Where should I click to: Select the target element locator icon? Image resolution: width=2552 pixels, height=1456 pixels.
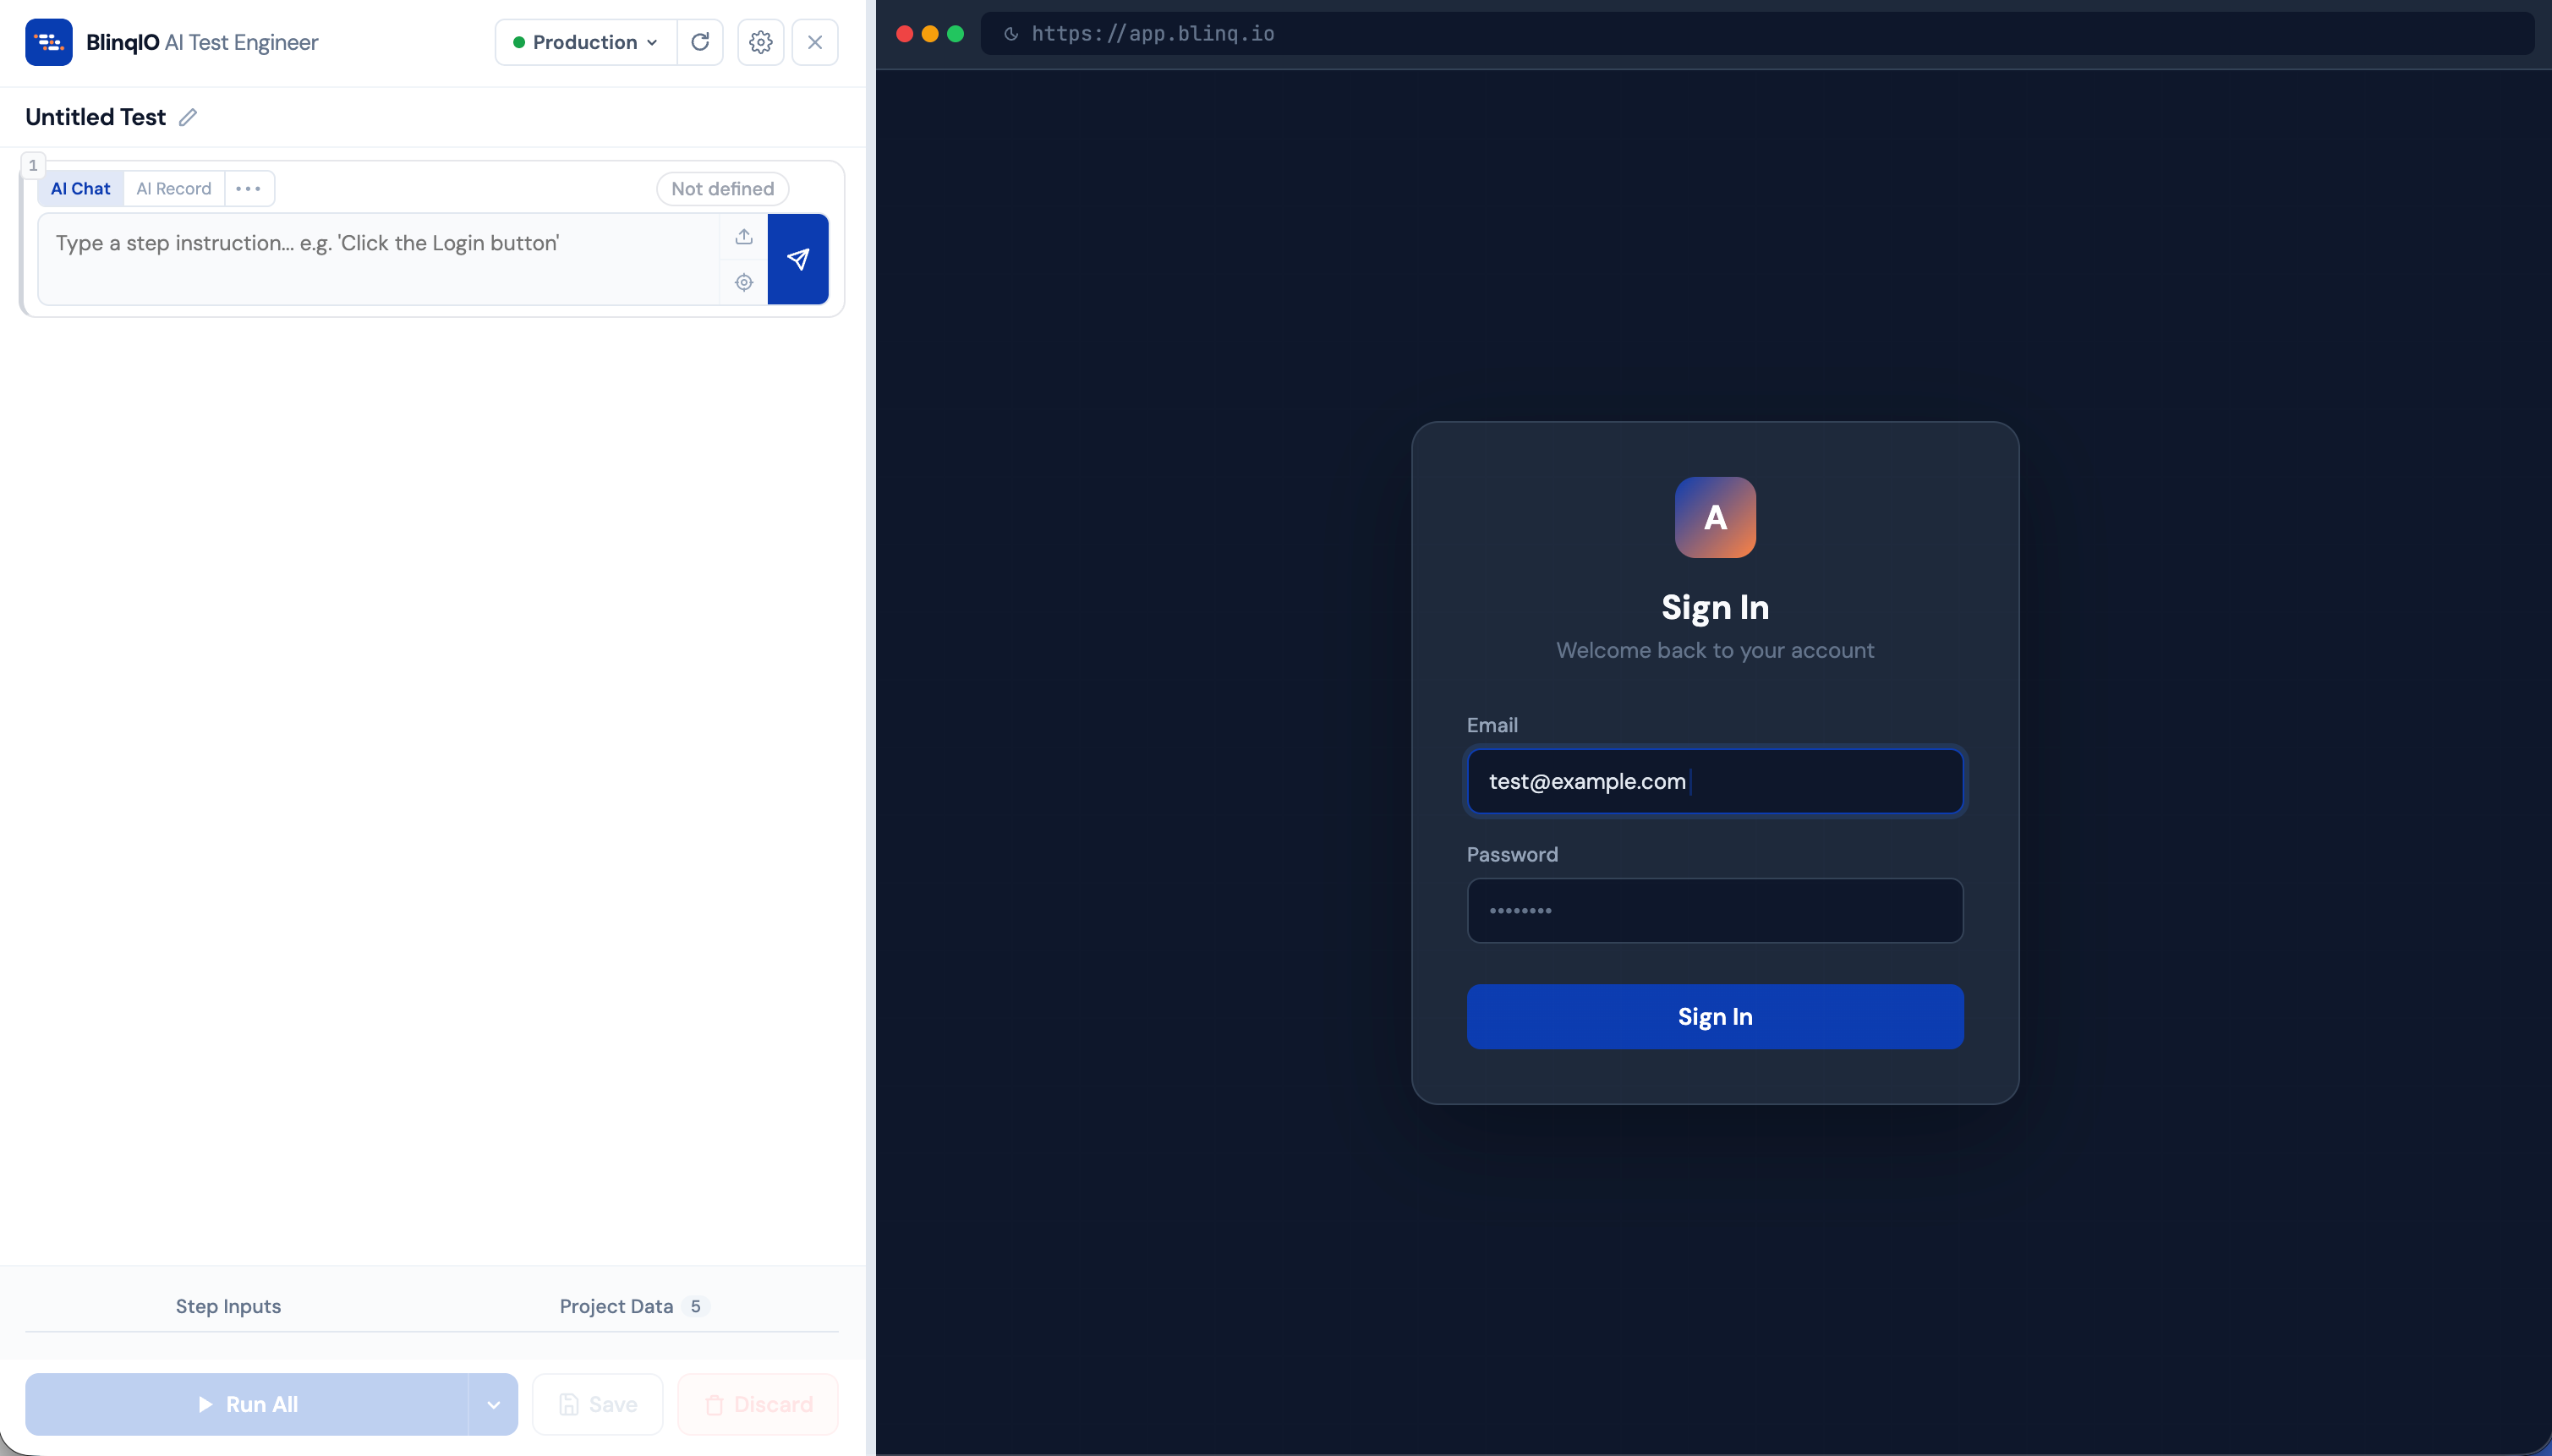(743, 282)
